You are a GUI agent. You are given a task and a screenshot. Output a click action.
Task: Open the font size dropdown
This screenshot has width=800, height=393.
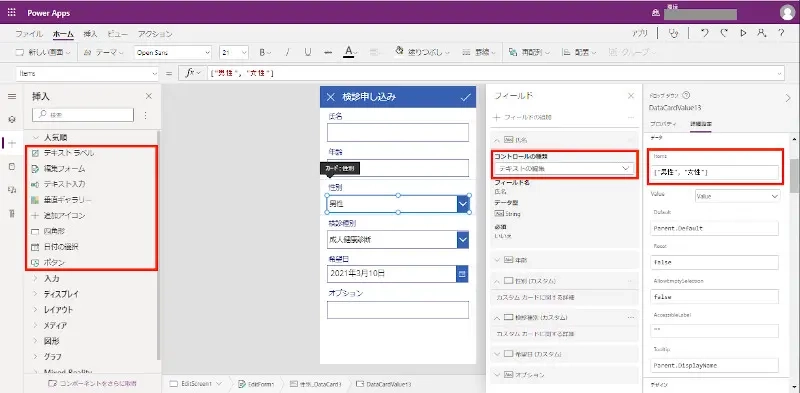234,52
